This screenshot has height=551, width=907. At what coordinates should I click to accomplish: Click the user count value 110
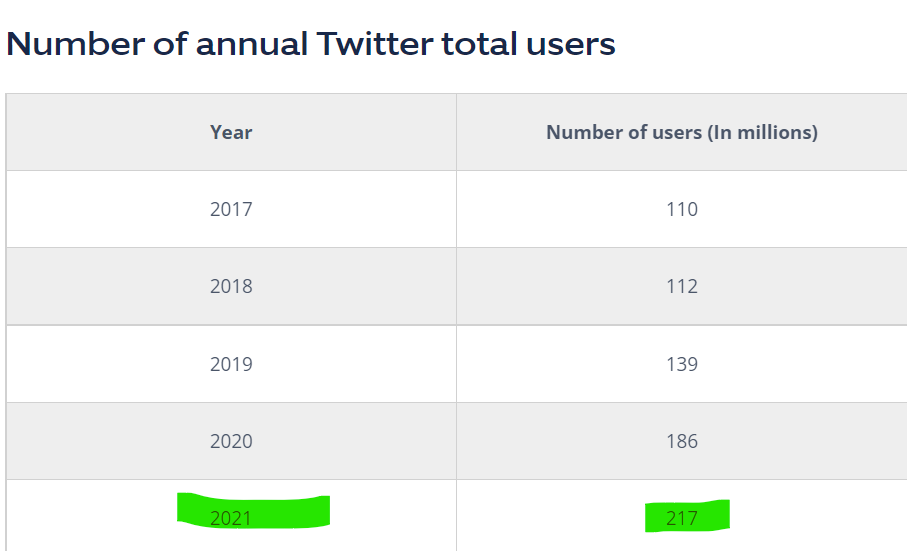pyautogui.click(x=682, y=209)
